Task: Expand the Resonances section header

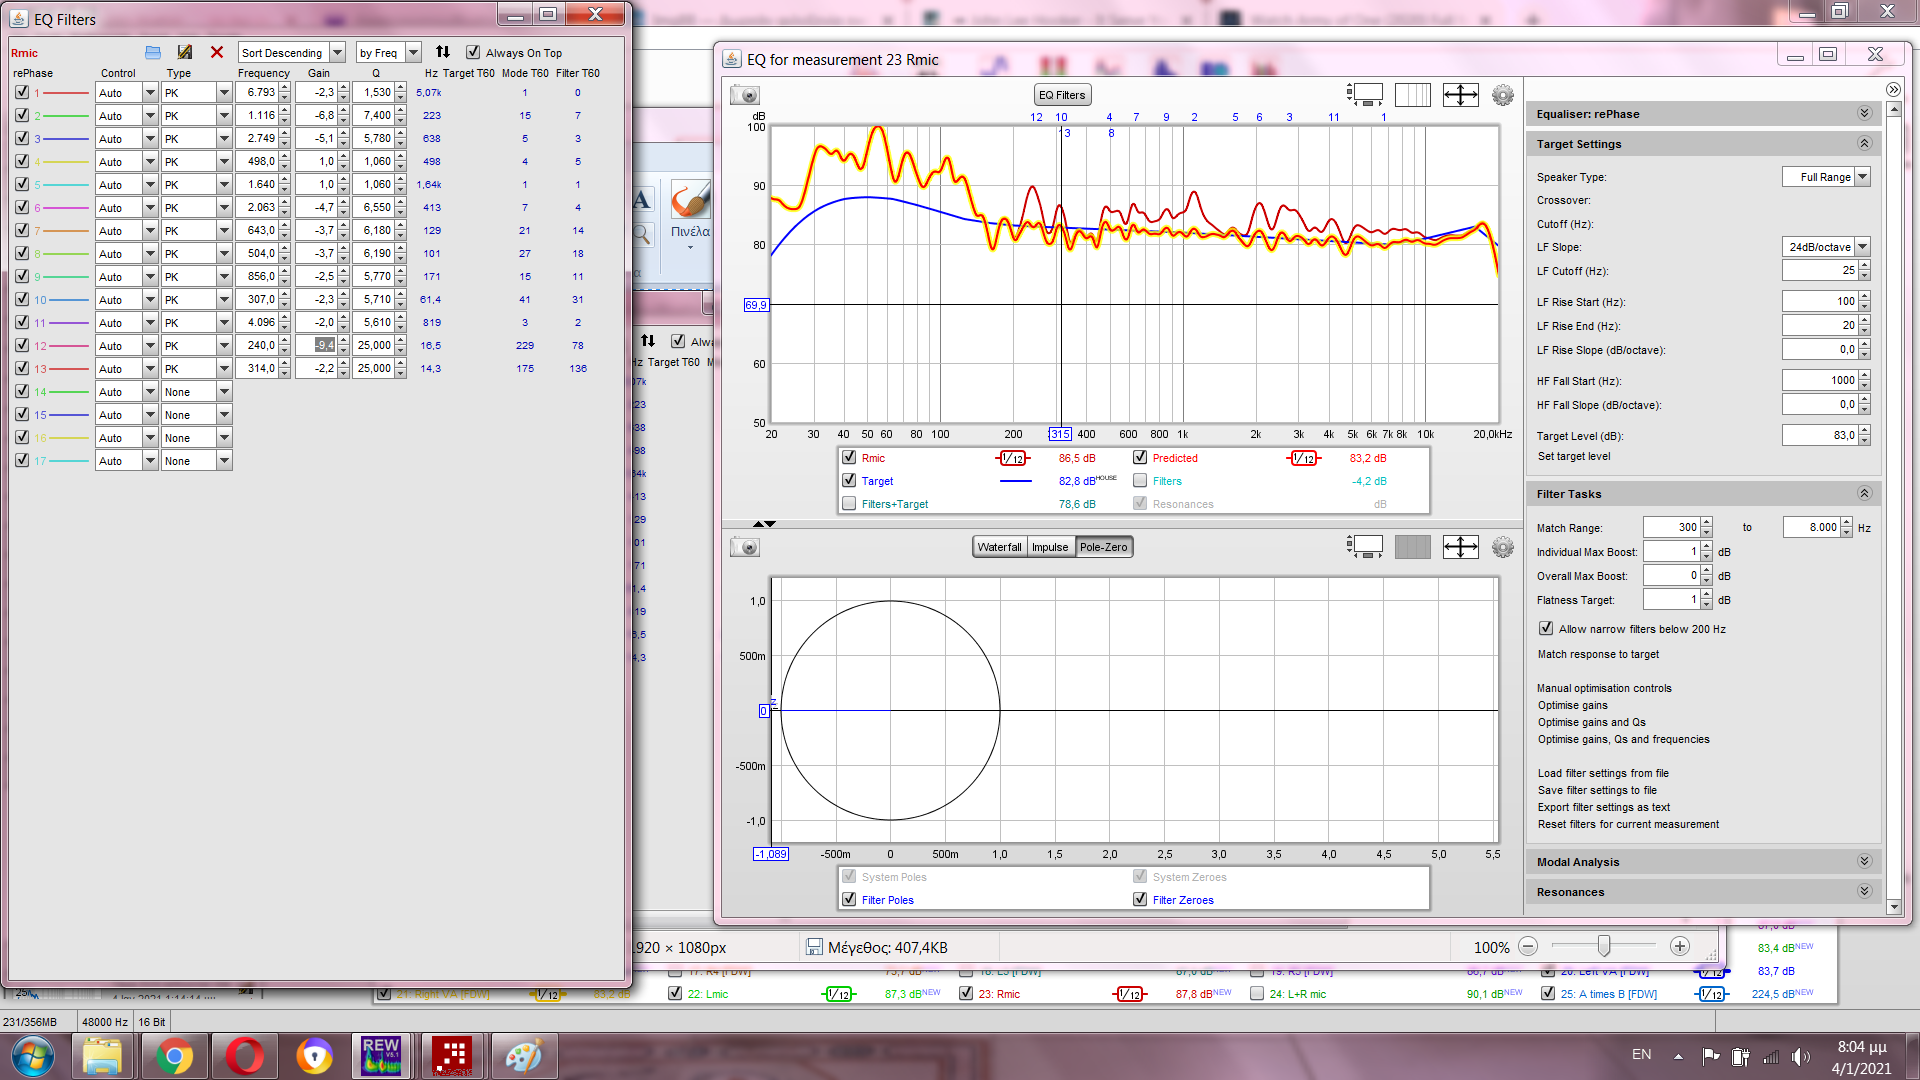Action: point(1703,892)
